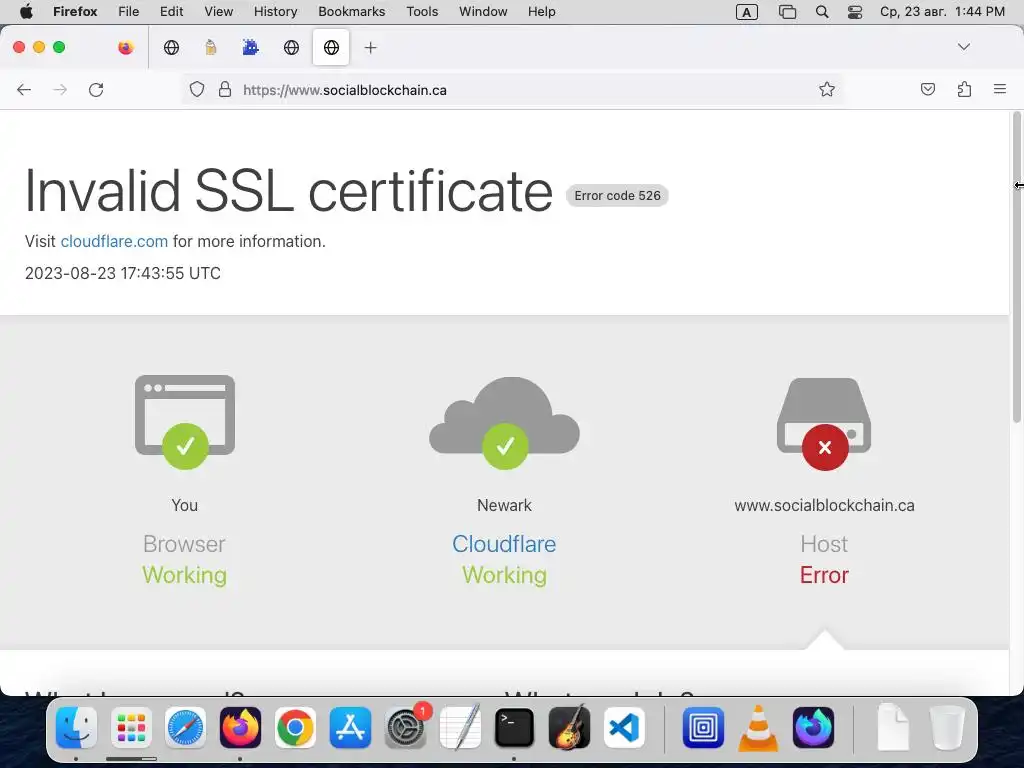Open the Help menu

541,12
